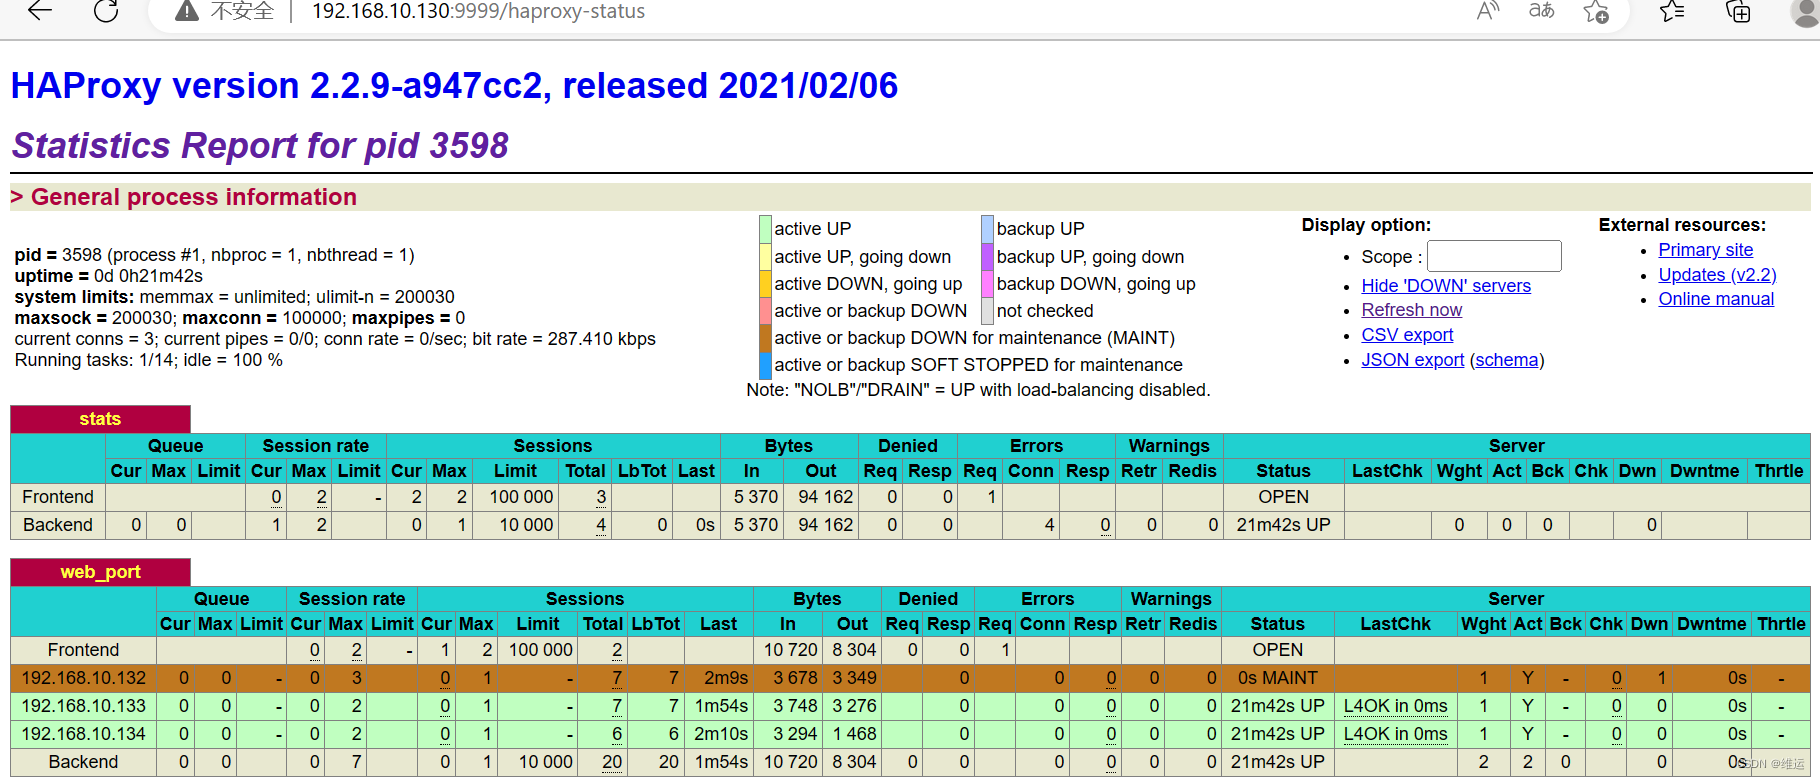The image size is (1820, 779).
Task: Click the active UP, going down swatch
Action: pyautogui.click(x=765, y=257)
